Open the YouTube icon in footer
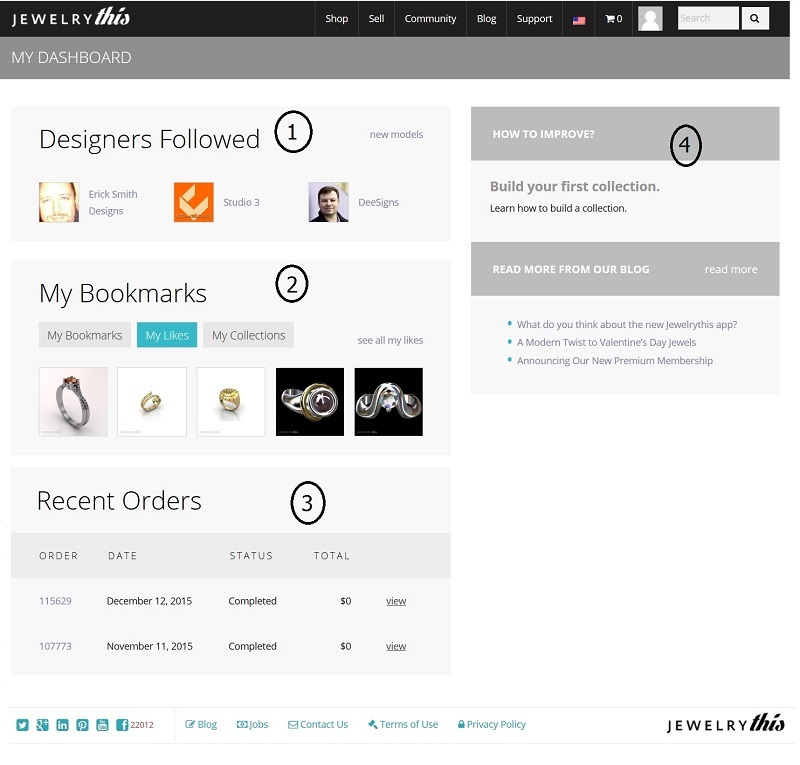This screenshot has width=800, height=765. (x=102, y=725)
